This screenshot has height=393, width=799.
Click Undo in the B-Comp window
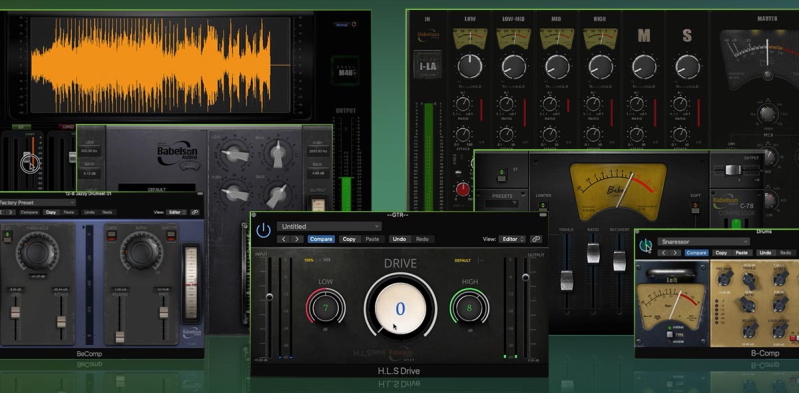pos(764,253)
